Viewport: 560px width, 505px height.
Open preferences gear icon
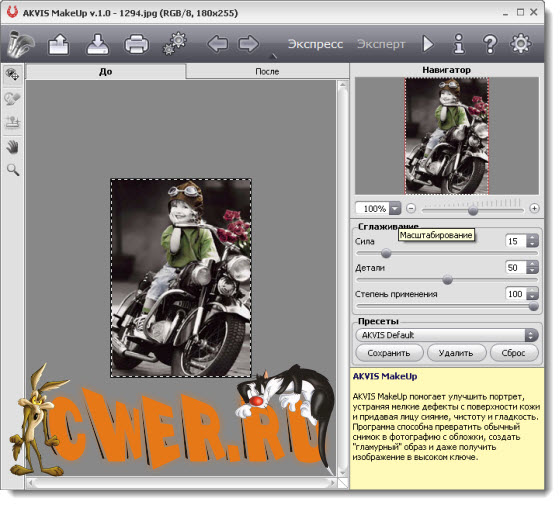coord(520,44)
